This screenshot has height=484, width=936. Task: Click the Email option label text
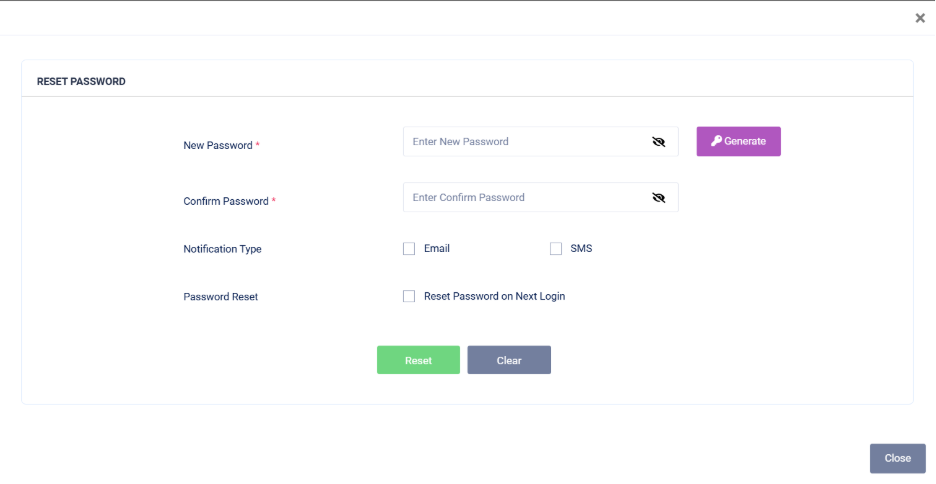point(437,249)
